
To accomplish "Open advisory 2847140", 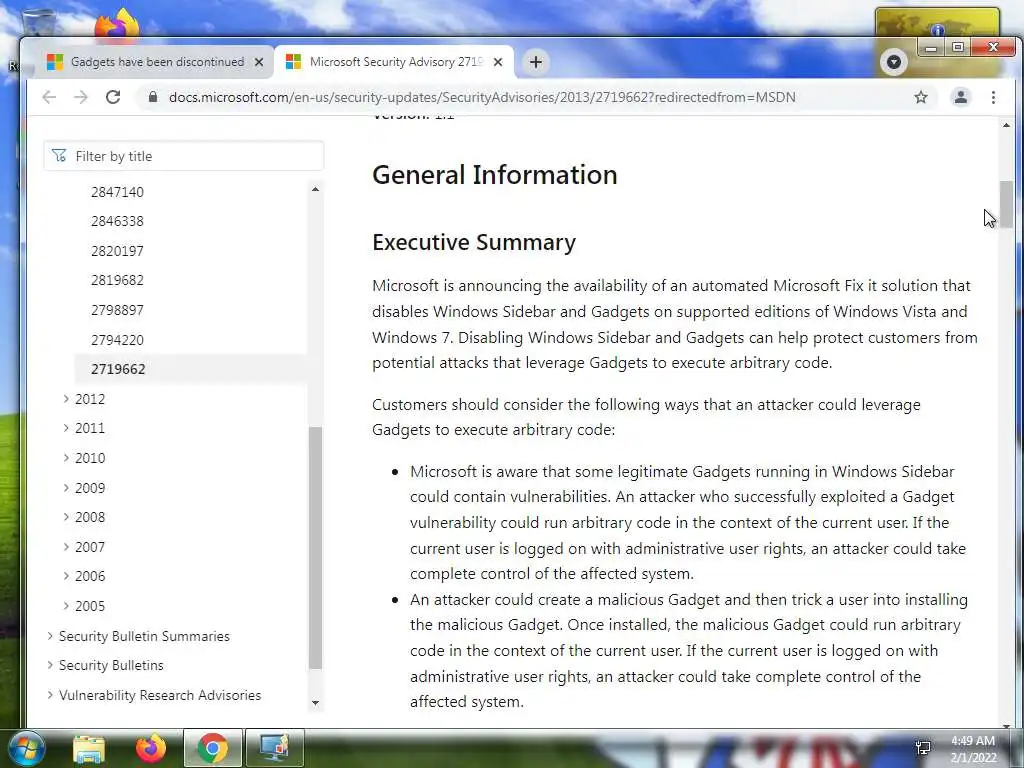I will pos(118,192).
